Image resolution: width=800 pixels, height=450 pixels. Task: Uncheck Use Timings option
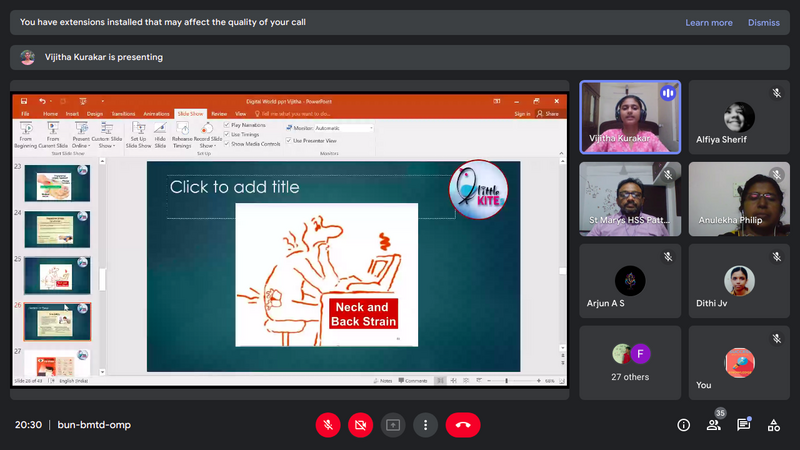(x=227, y=134)
